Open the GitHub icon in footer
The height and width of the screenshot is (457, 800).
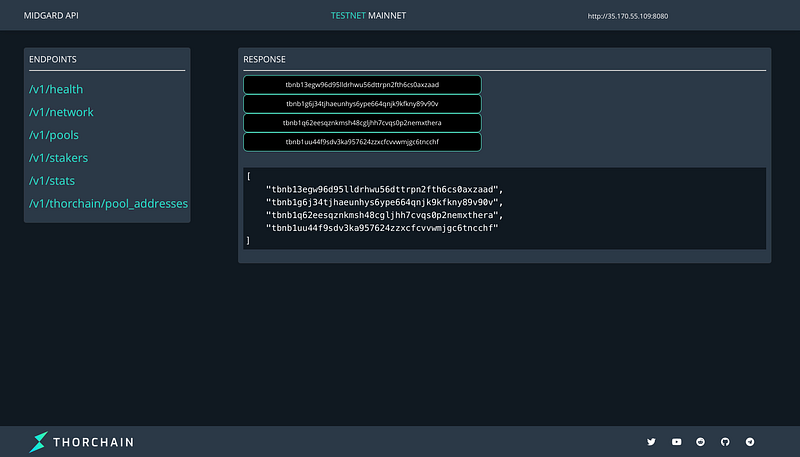tap(725, 442)
